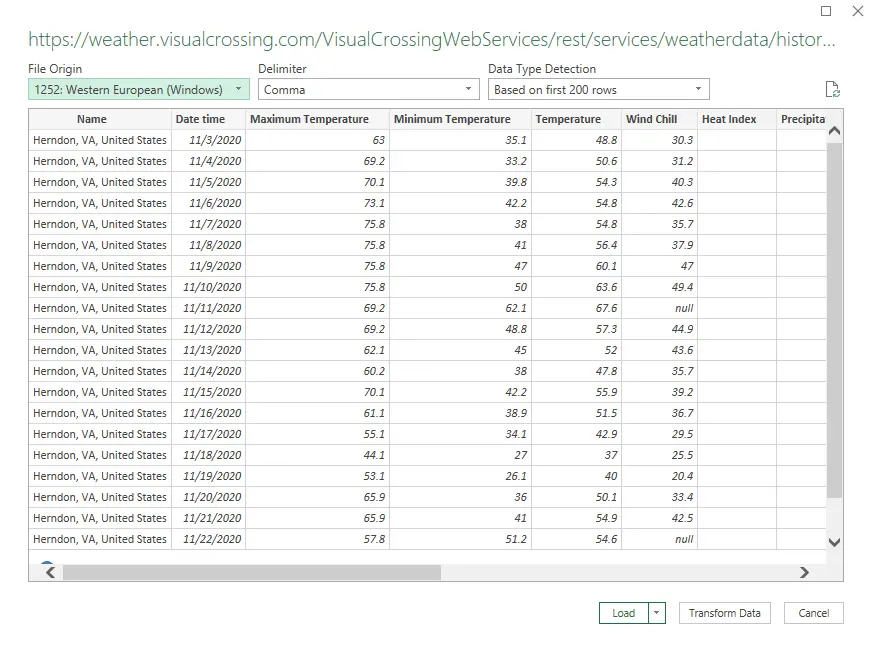872x652 pixels.
Task: Click the Transform Data button
Action: [724, 613]
